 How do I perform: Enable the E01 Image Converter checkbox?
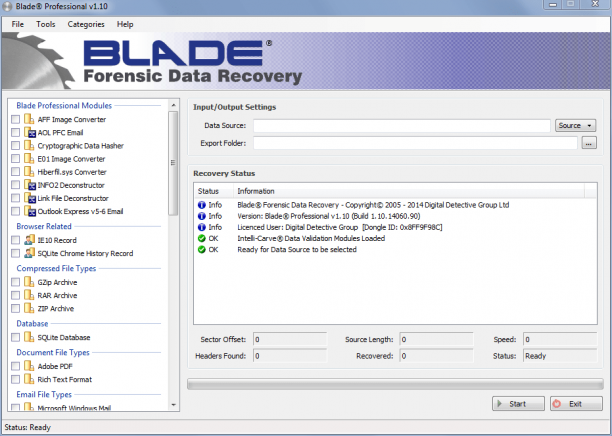[x=15, y=158]
